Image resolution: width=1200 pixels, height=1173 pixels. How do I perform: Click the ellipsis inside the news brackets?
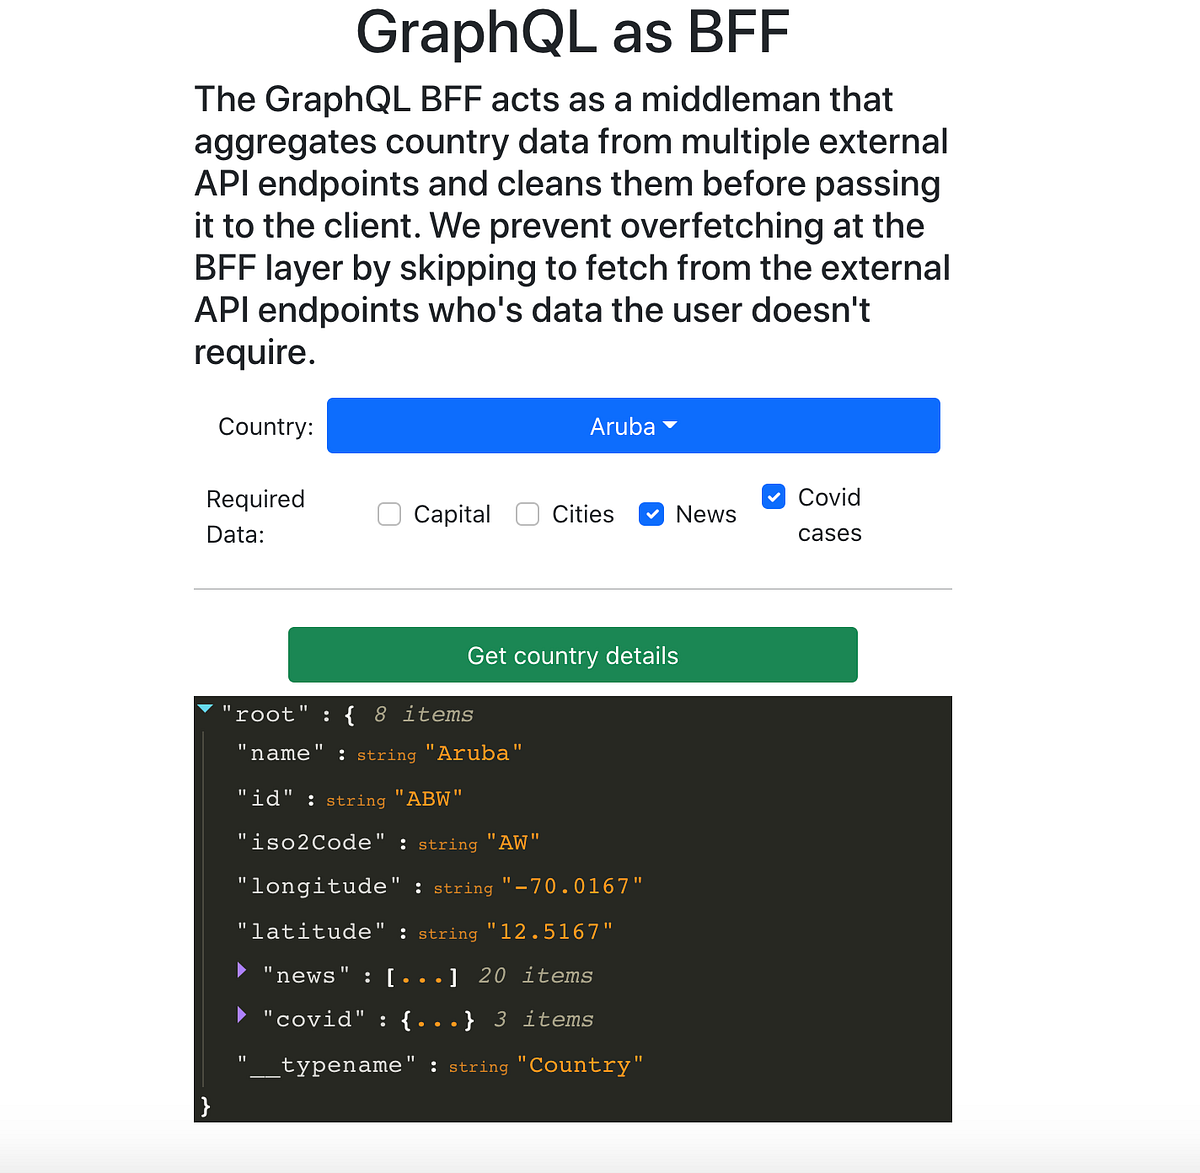420,974
